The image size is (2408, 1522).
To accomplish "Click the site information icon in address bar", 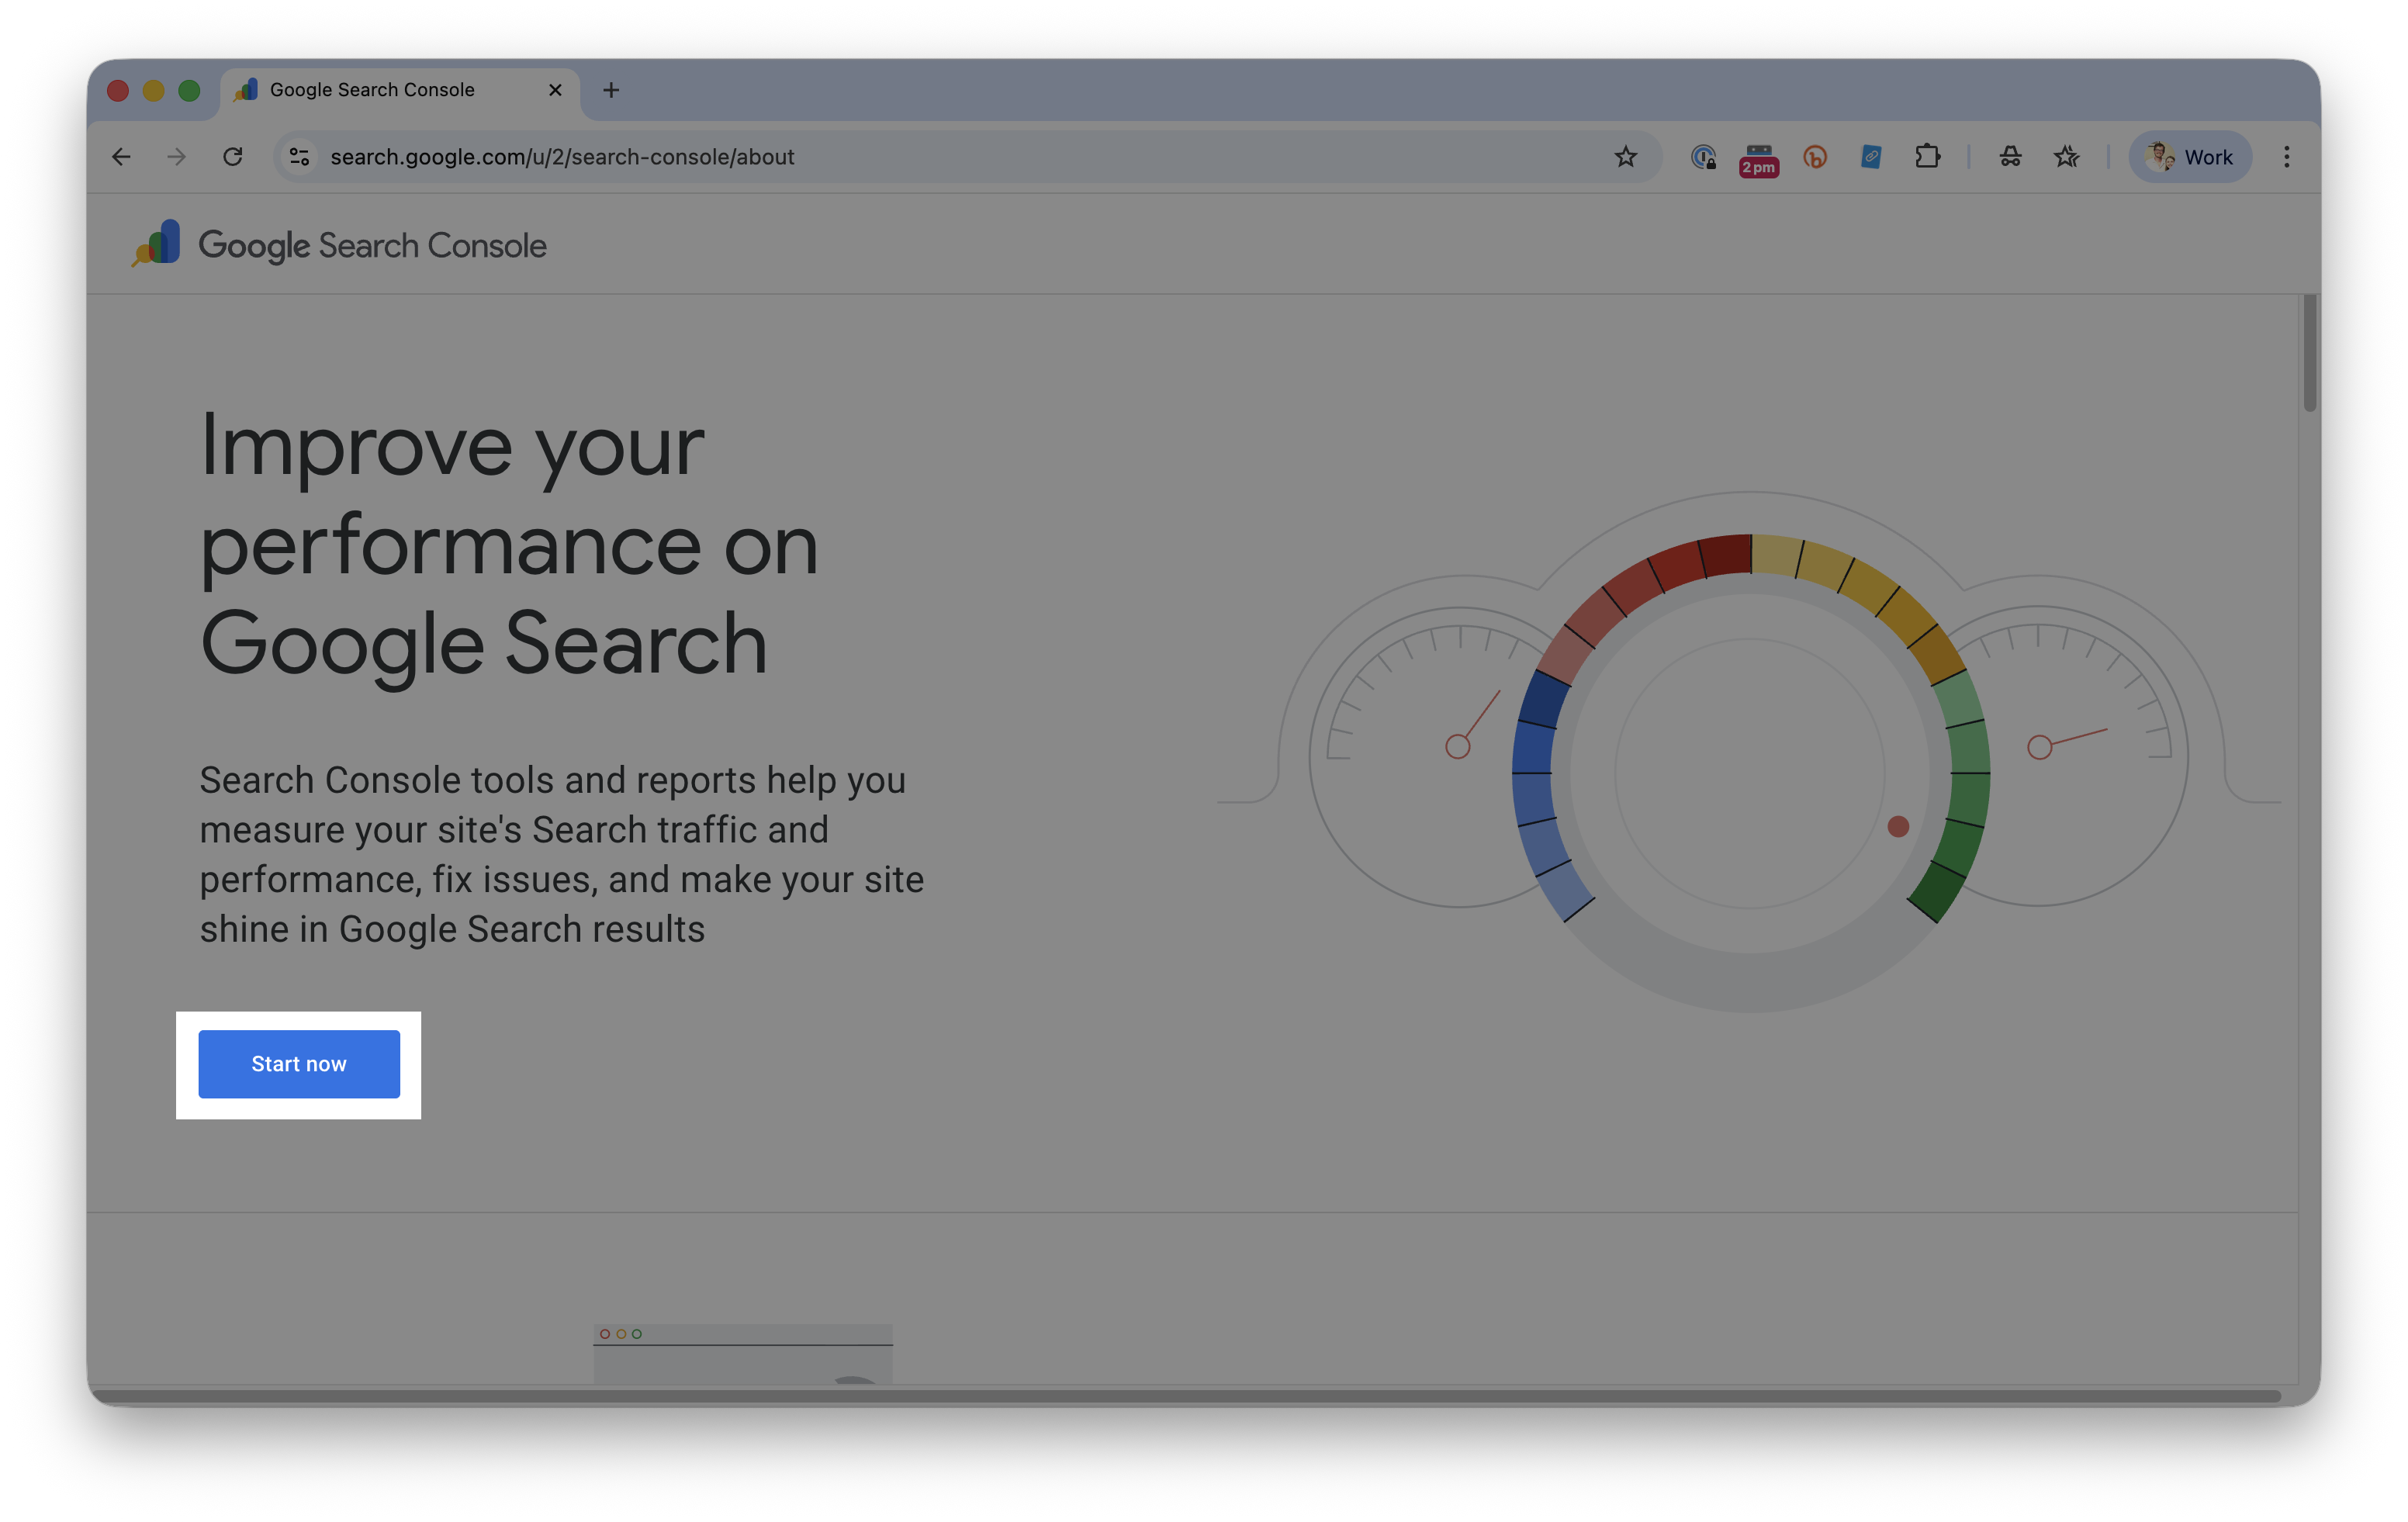I will [x=299, y=157].
